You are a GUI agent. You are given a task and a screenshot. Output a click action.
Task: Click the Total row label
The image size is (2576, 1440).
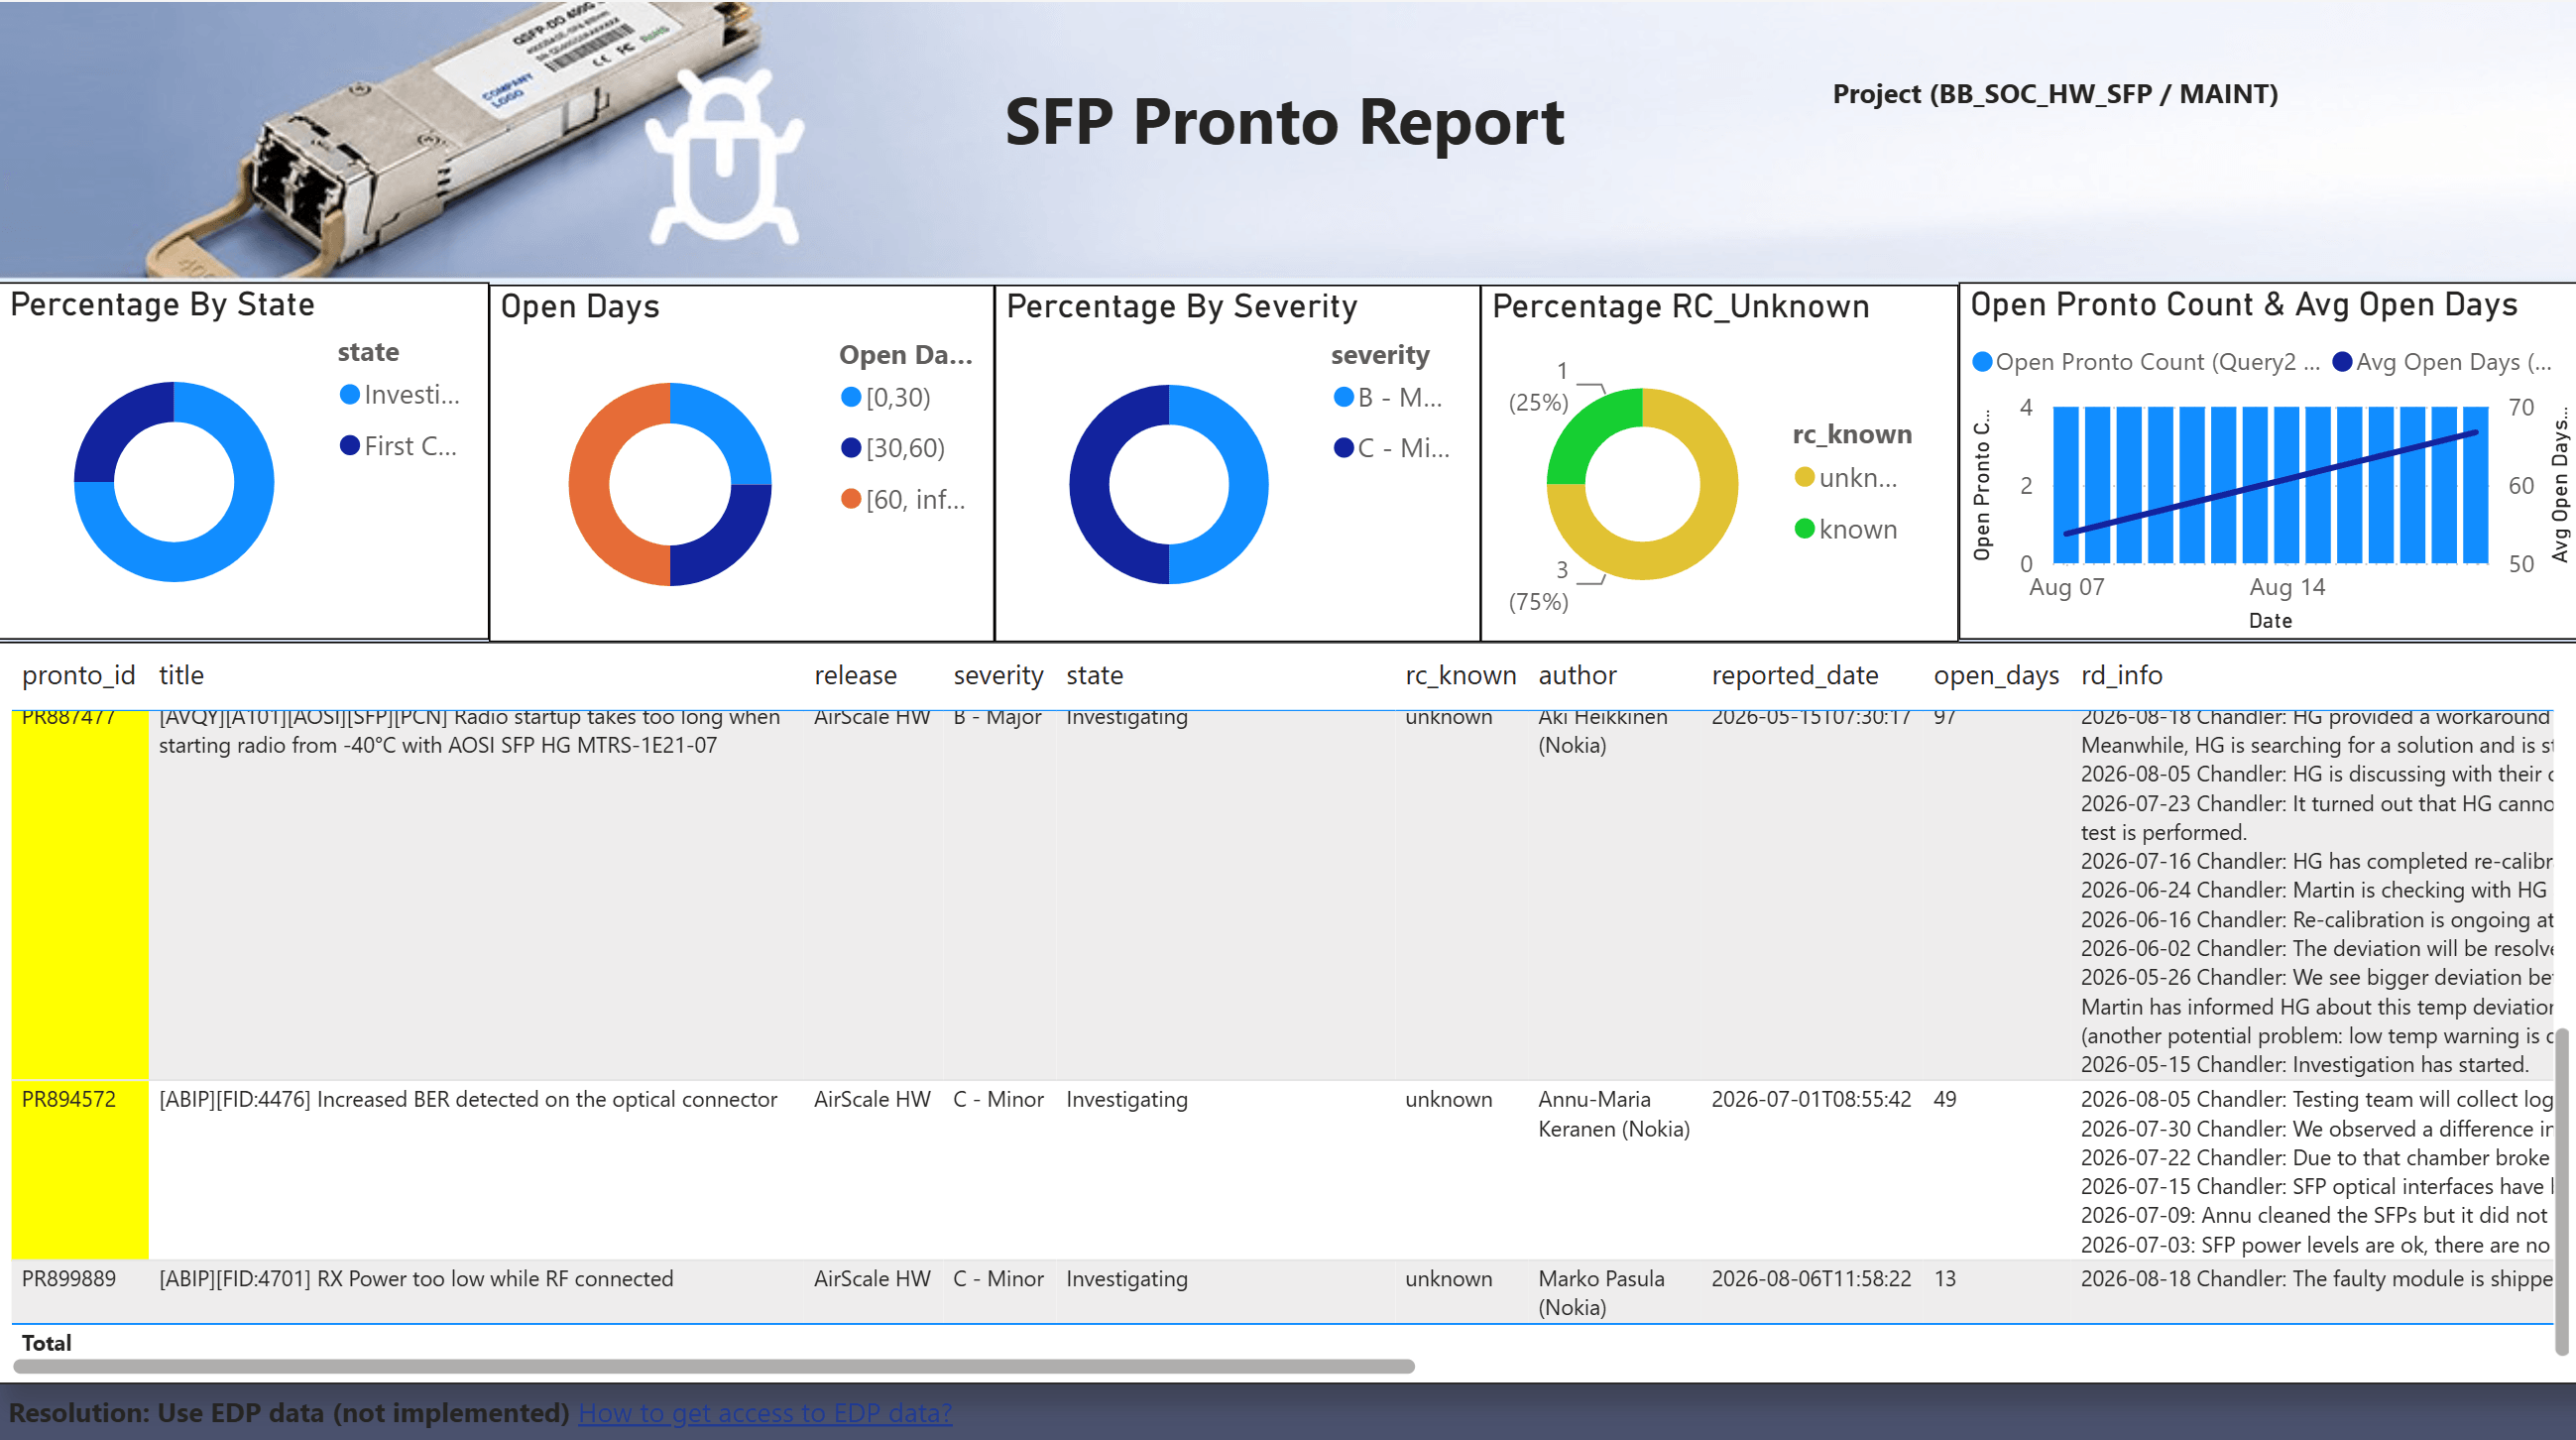(x=47, y=1342)
